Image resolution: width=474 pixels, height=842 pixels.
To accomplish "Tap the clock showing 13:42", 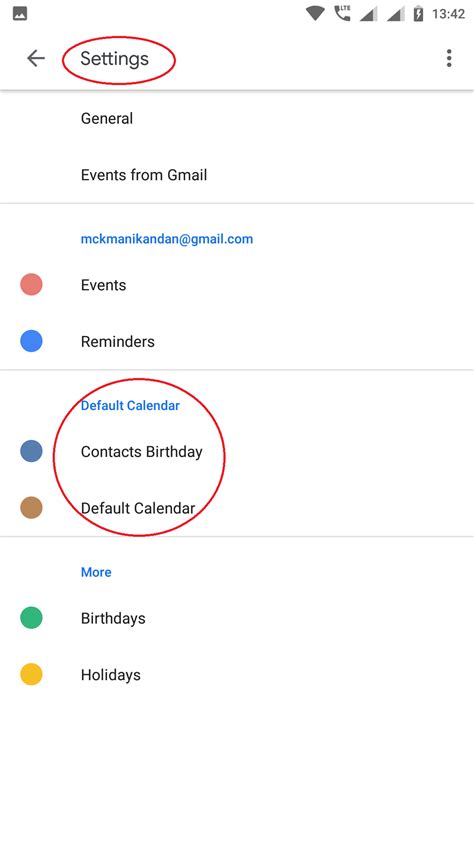I will [448, 14].
